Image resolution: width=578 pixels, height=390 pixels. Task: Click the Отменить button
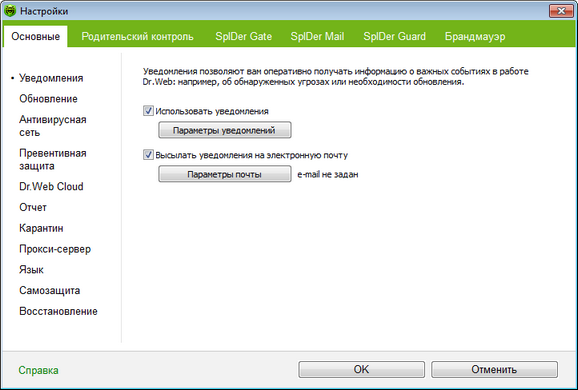494,369
